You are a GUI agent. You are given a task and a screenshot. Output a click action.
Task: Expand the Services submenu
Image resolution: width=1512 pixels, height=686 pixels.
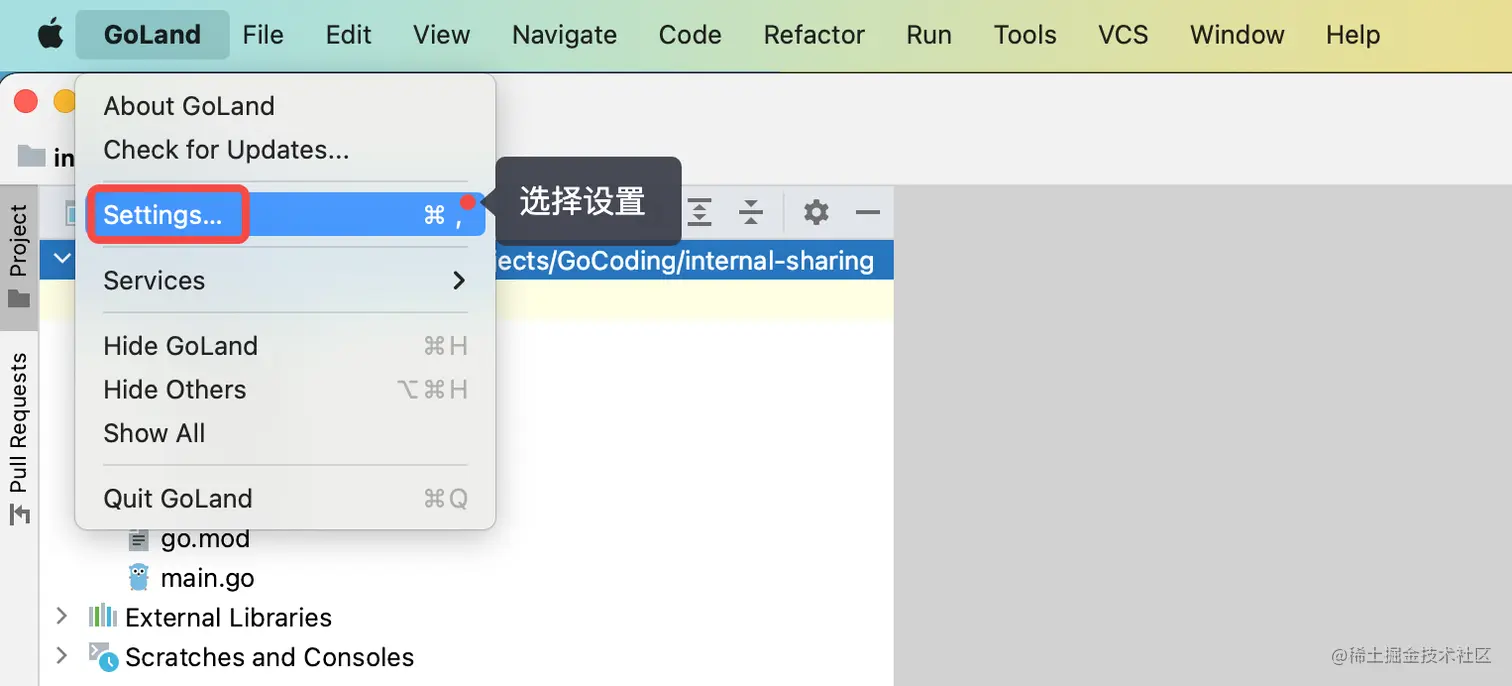pyautogui.click(x=286, y=280)
